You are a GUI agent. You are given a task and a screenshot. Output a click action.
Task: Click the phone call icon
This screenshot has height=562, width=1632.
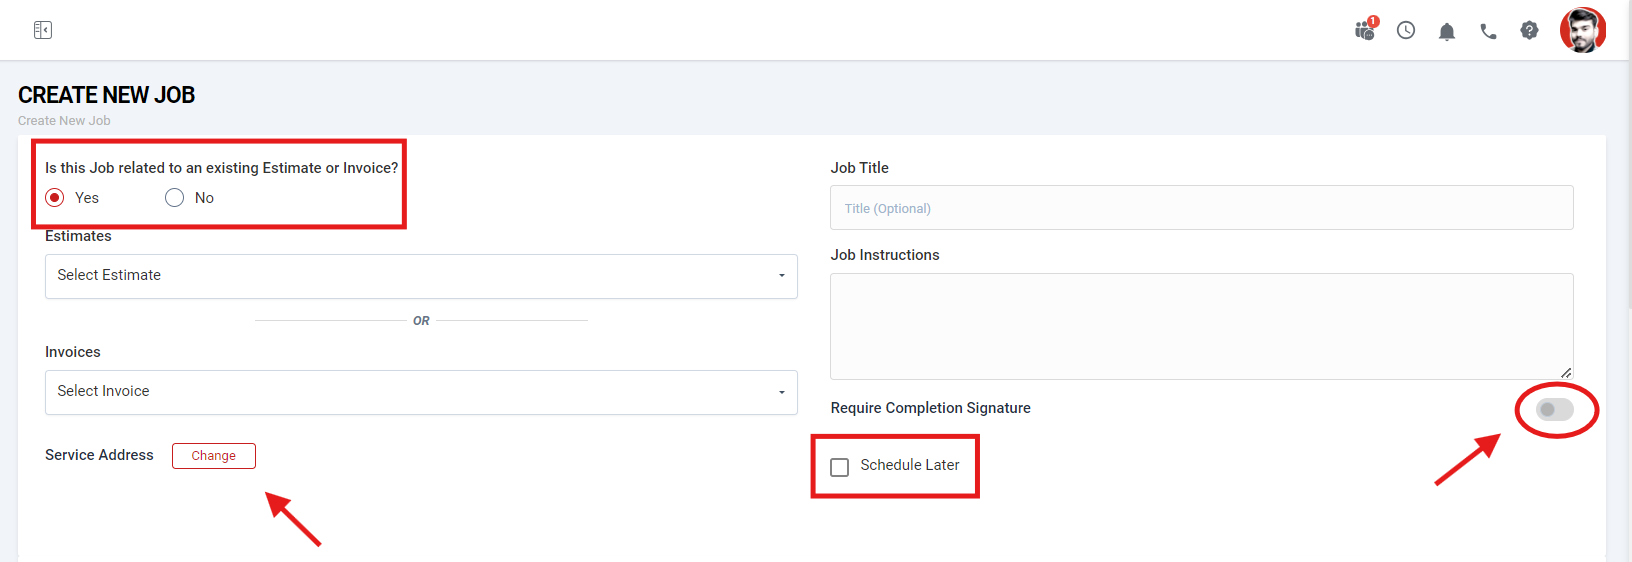[1488, 32]
